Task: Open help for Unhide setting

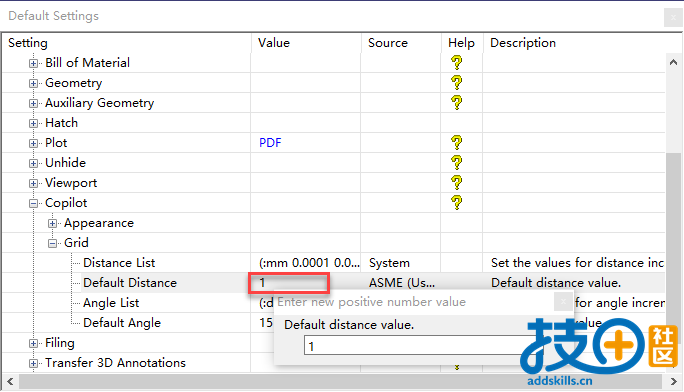Action: coord(456,163)
